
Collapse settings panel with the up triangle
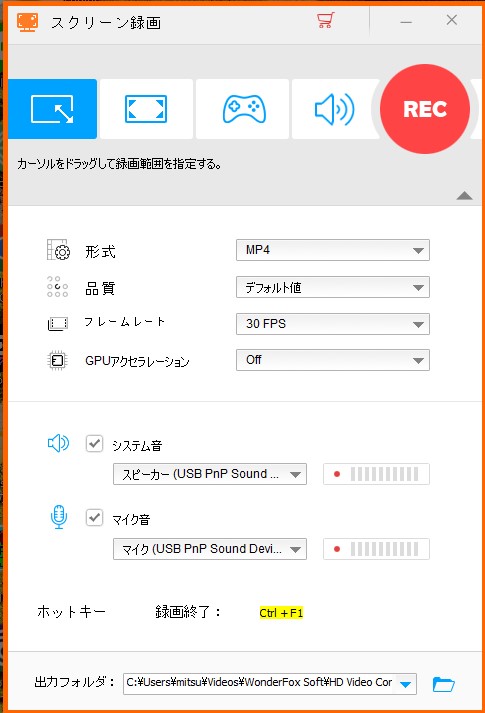[x=464, y=196]
